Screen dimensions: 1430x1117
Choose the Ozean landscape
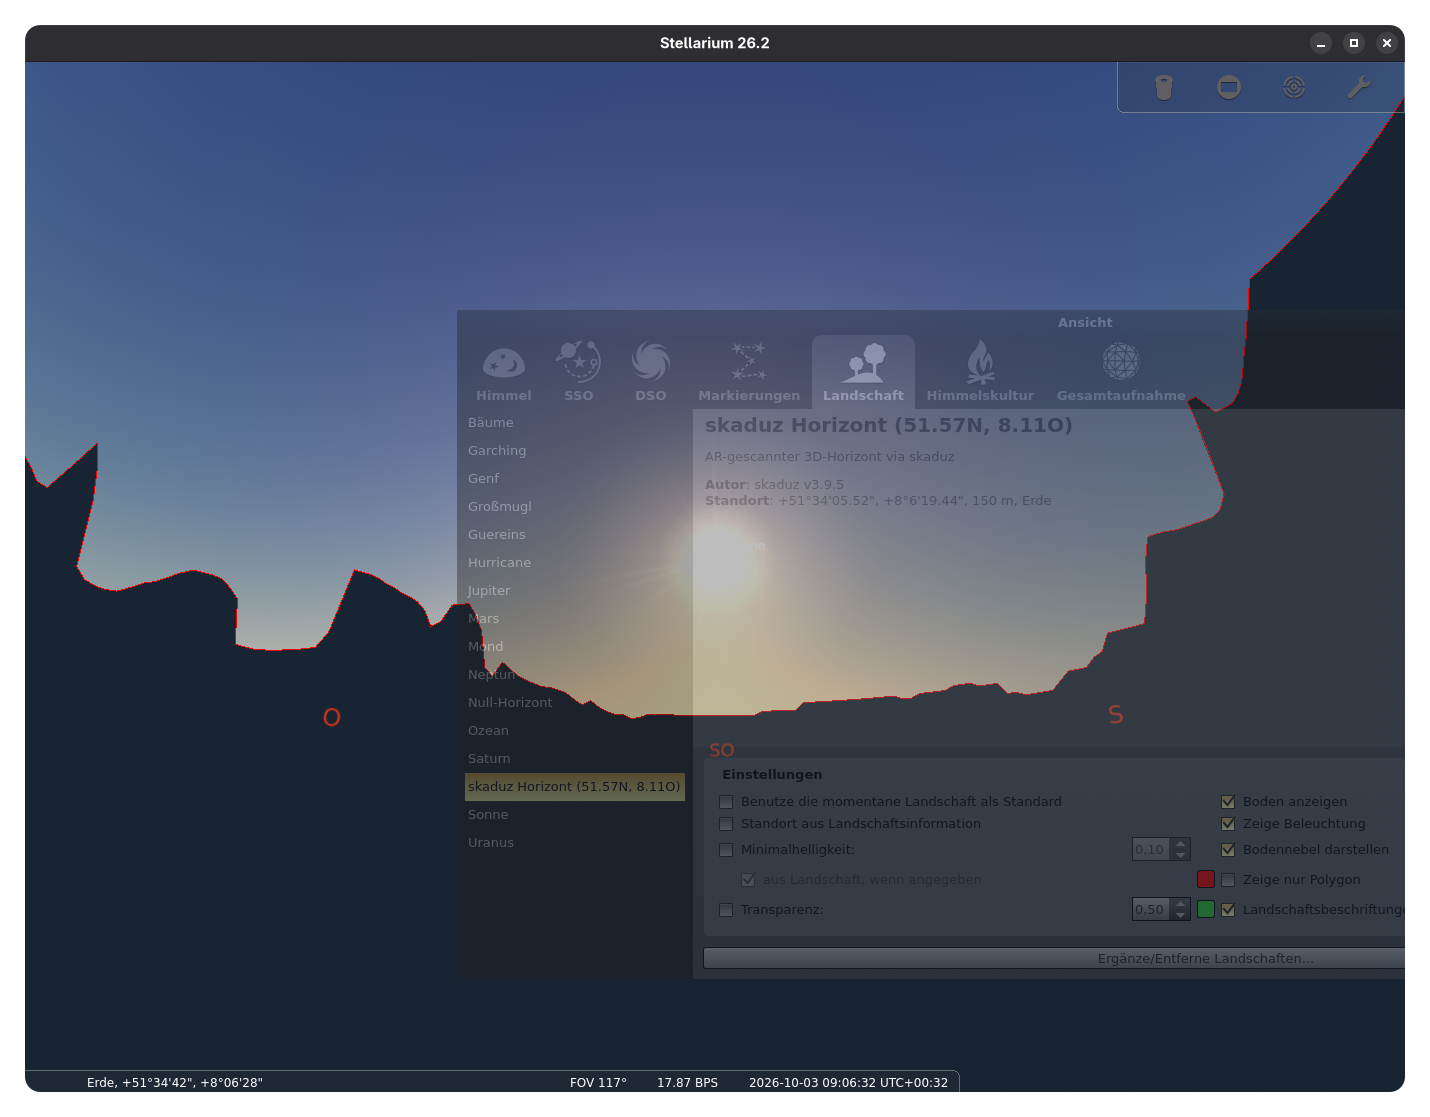(575, 731)
